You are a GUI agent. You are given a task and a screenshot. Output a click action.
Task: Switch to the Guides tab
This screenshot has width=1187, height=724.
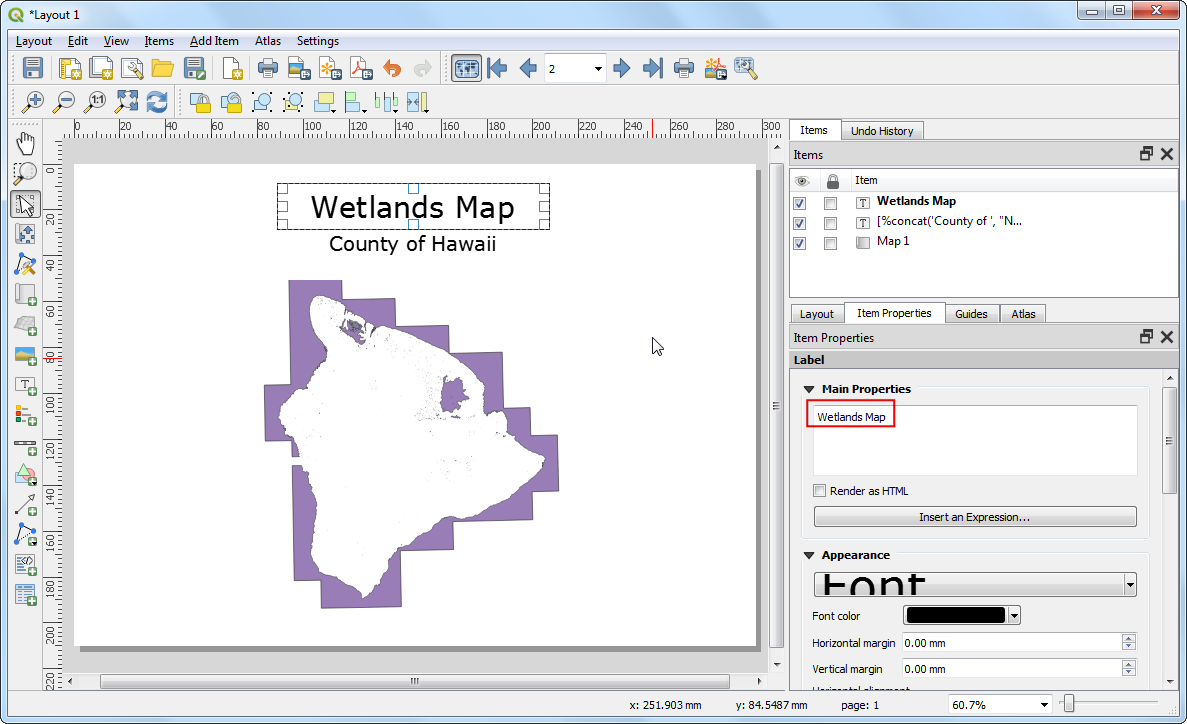click(970, 314)
